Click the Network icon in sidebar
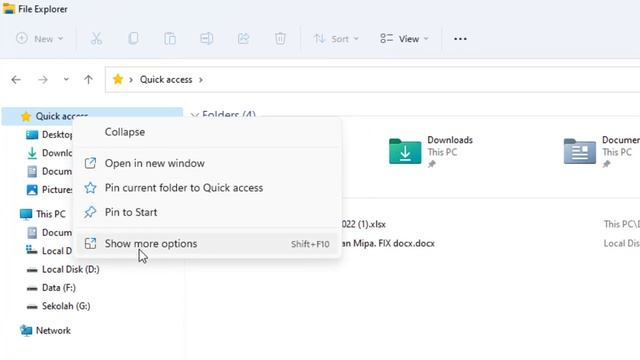 pos(26,331)
